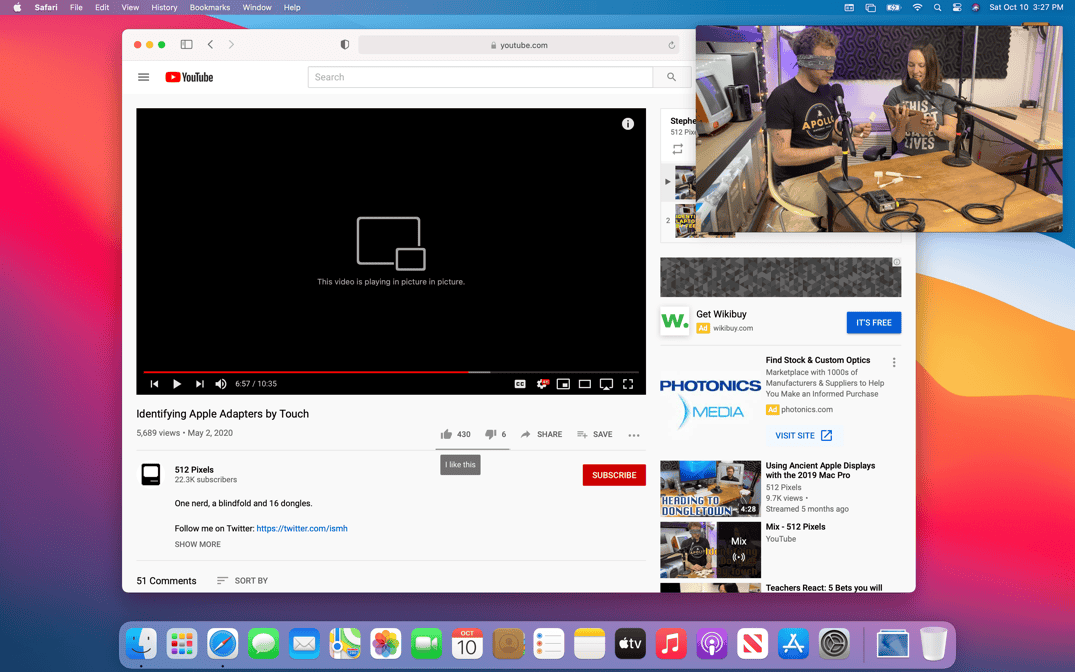
Task: Share this video
Action: pos(541,434)
